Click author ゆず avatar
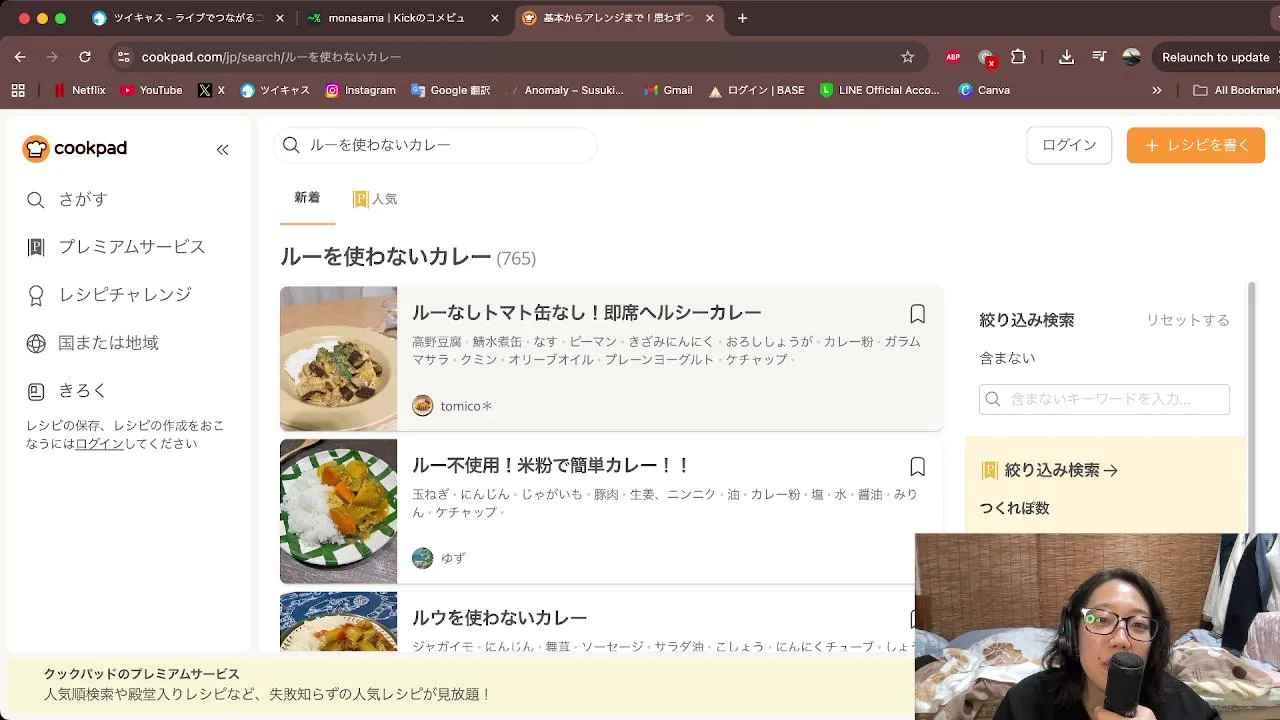This screenshot has width=1280, height=720. point(423,558)
